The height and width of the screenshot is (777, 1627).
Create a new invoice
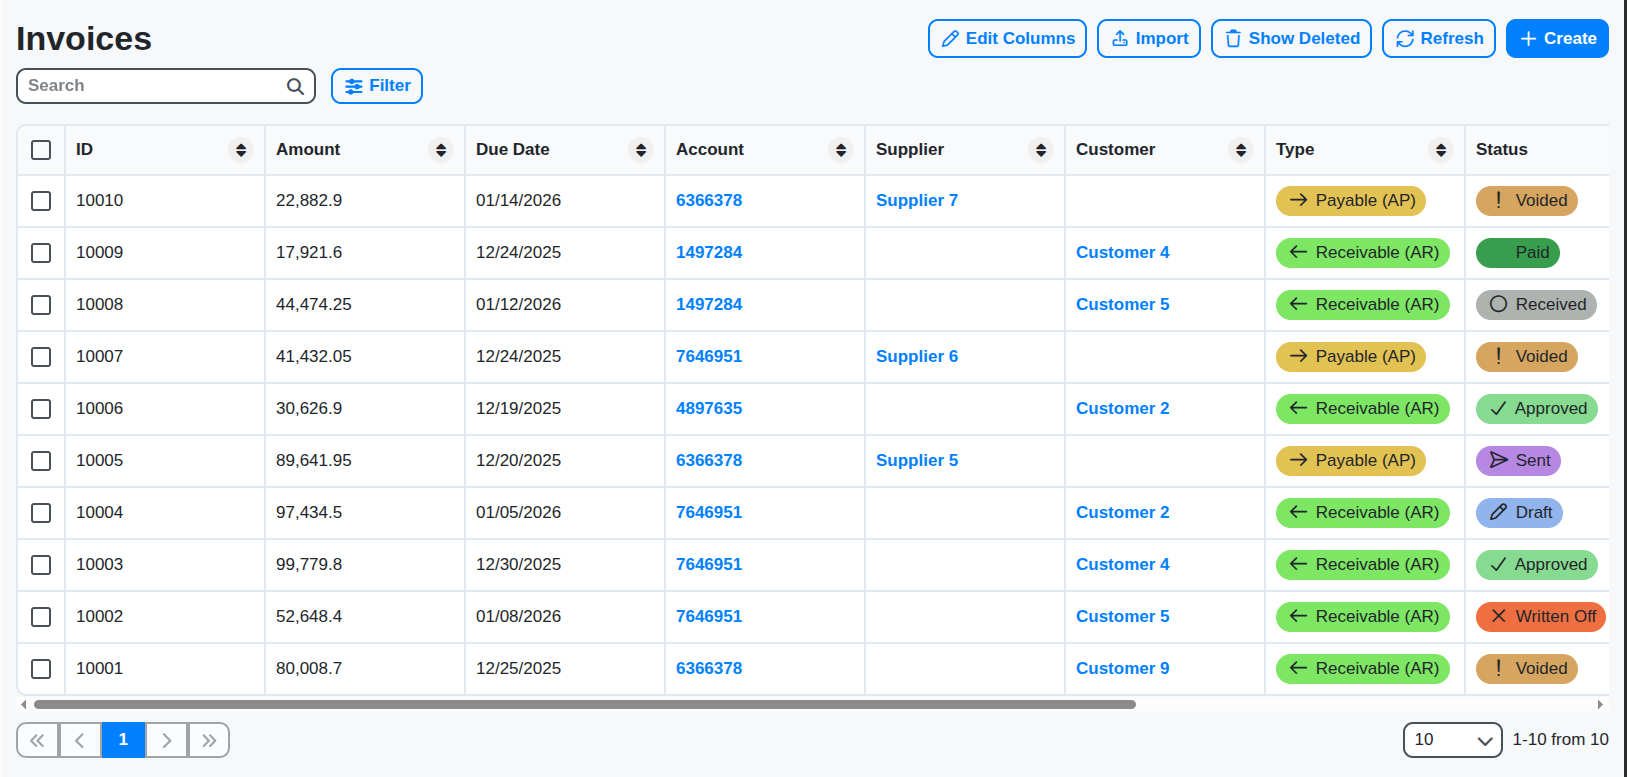click(x=1557, y=39)
